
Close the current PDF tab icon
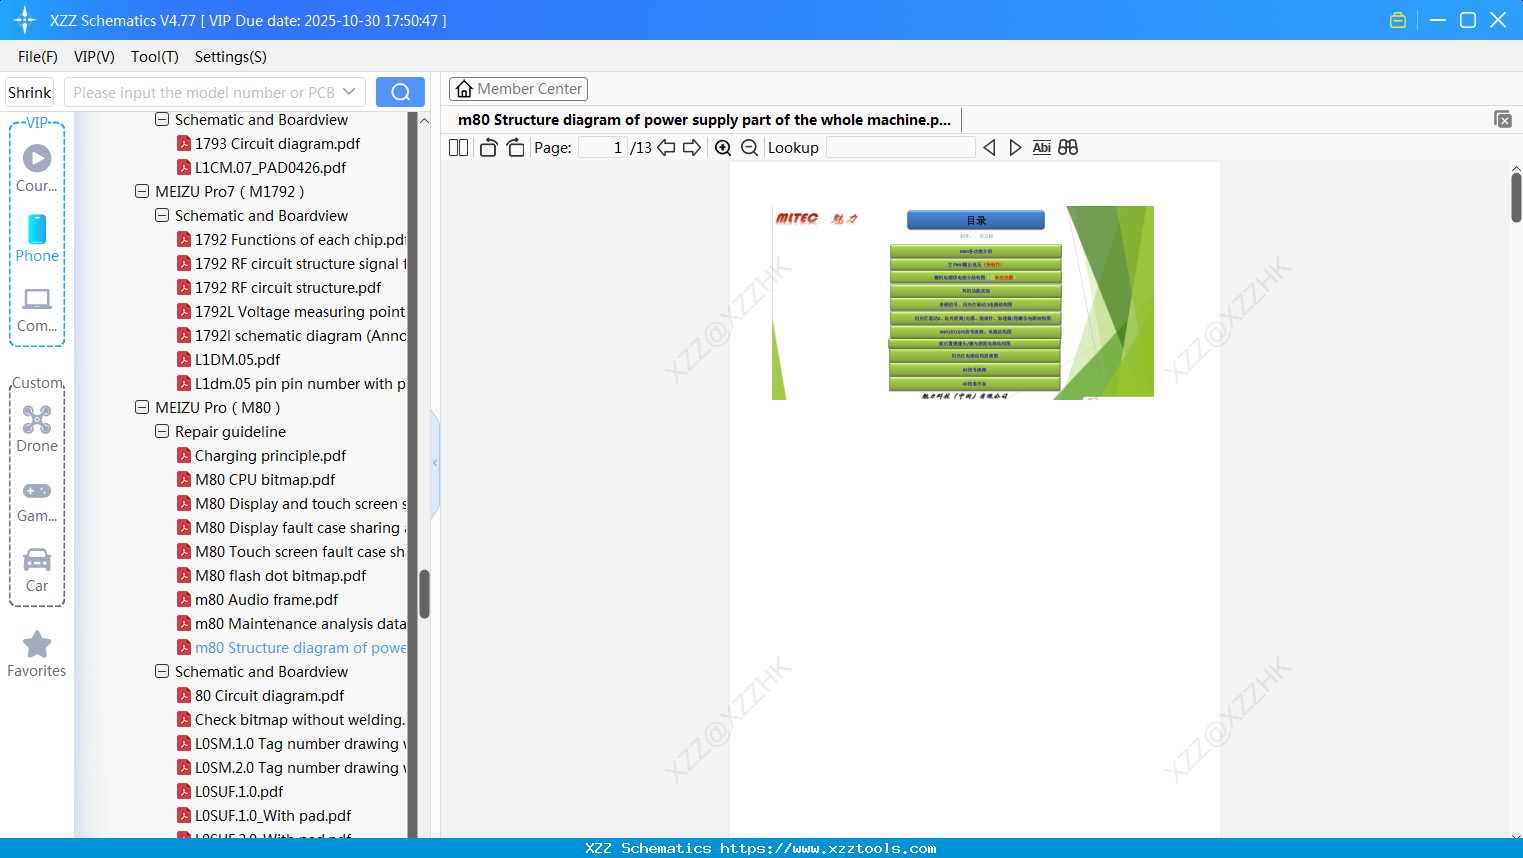click(x=1503, y=119)
